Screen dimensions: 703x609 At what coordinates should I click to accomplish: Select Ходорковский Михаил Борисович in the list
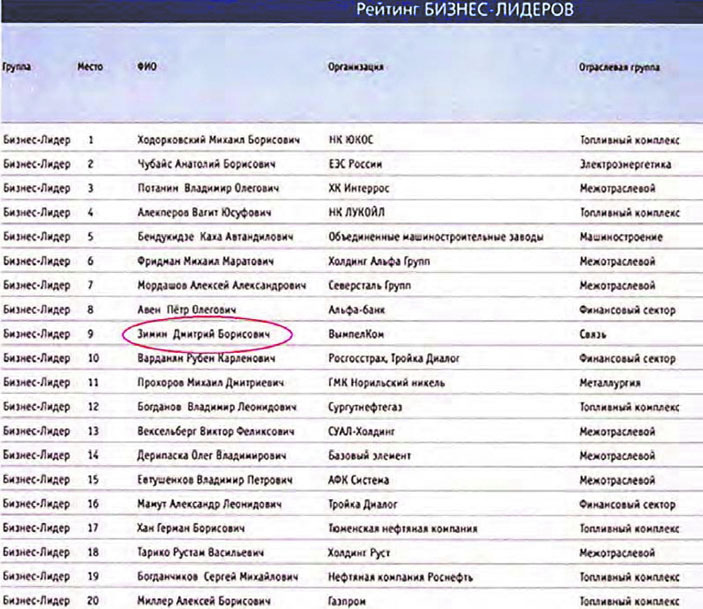[x=218, y=139]
